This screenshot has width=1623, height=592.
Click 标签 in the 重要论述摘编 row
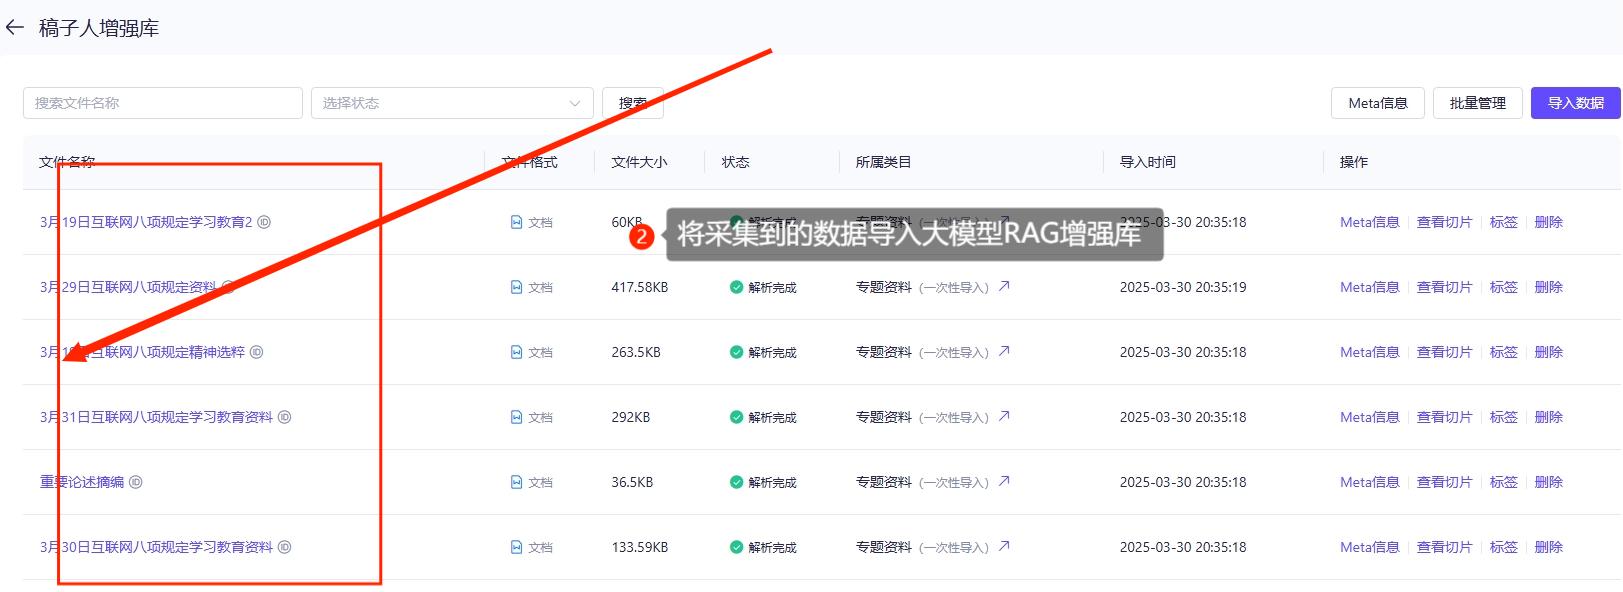click(x=1504, y=482)
